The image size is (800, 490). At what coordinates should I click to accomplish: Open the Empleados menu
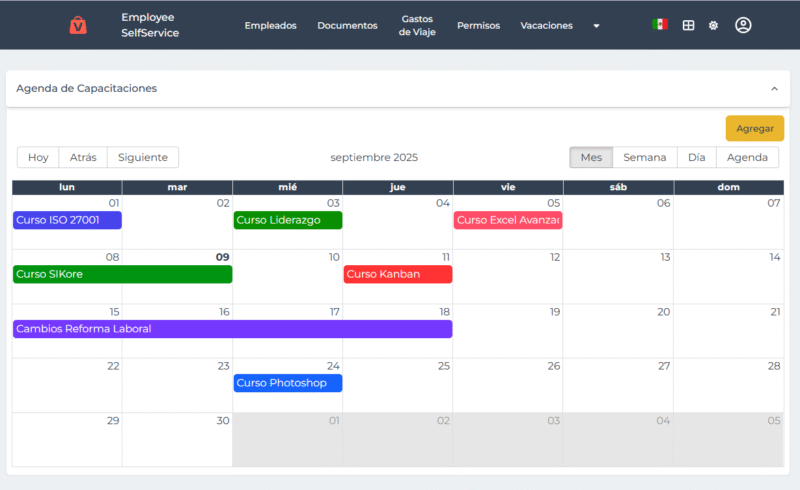click(x=270, y=26)
